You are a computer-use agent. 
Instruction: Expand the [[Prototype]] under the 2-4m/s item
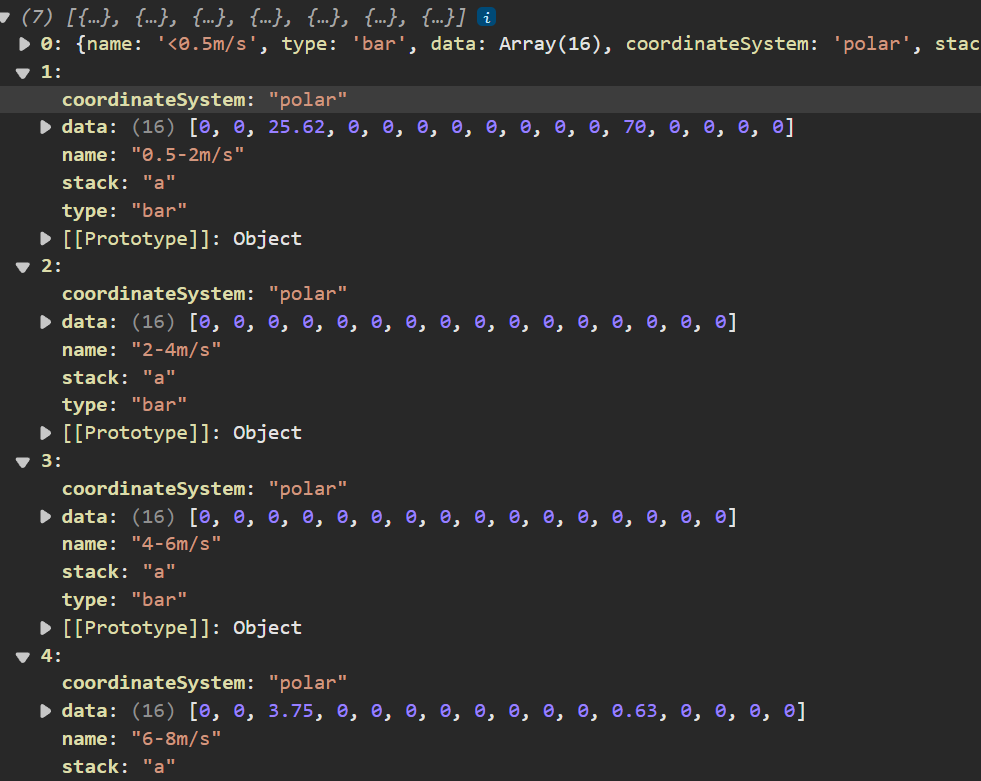click(x=46, y=432)
